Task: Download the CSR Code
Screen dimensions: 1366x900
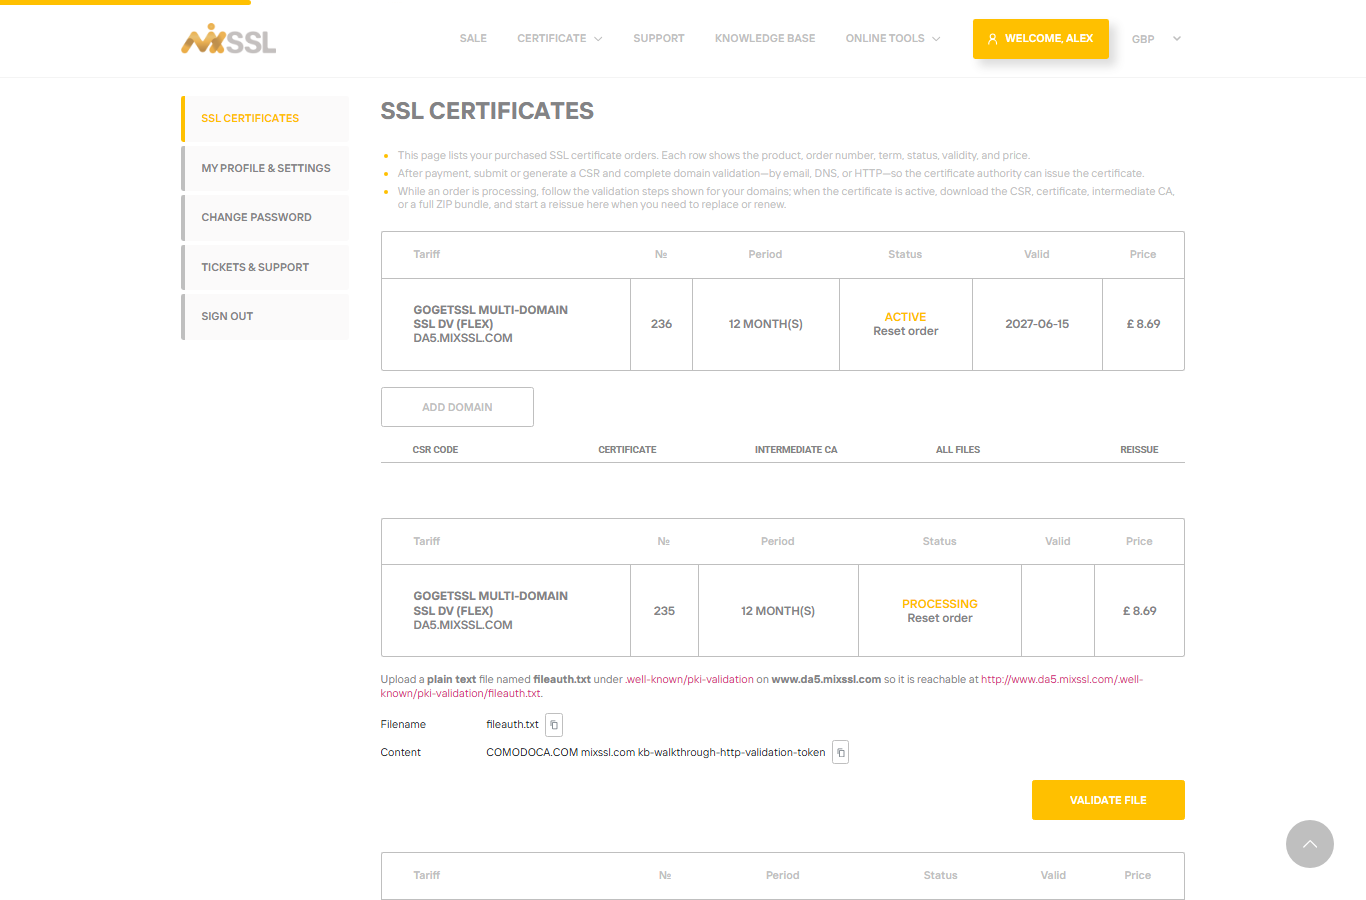Action: coord(435,450)
